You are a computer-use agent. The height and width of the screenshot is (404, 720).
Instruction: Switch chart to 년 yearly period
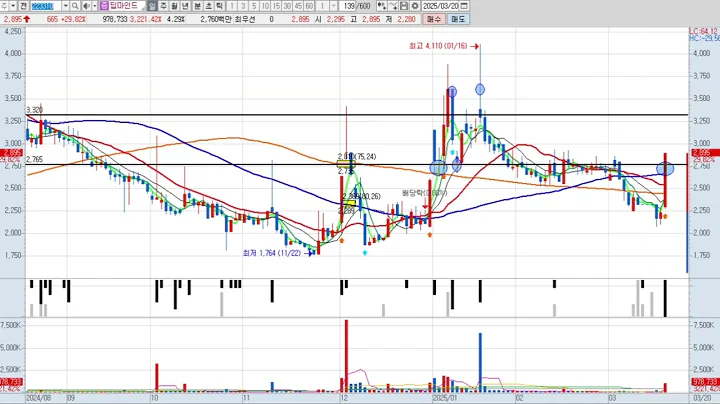point(186,6)
